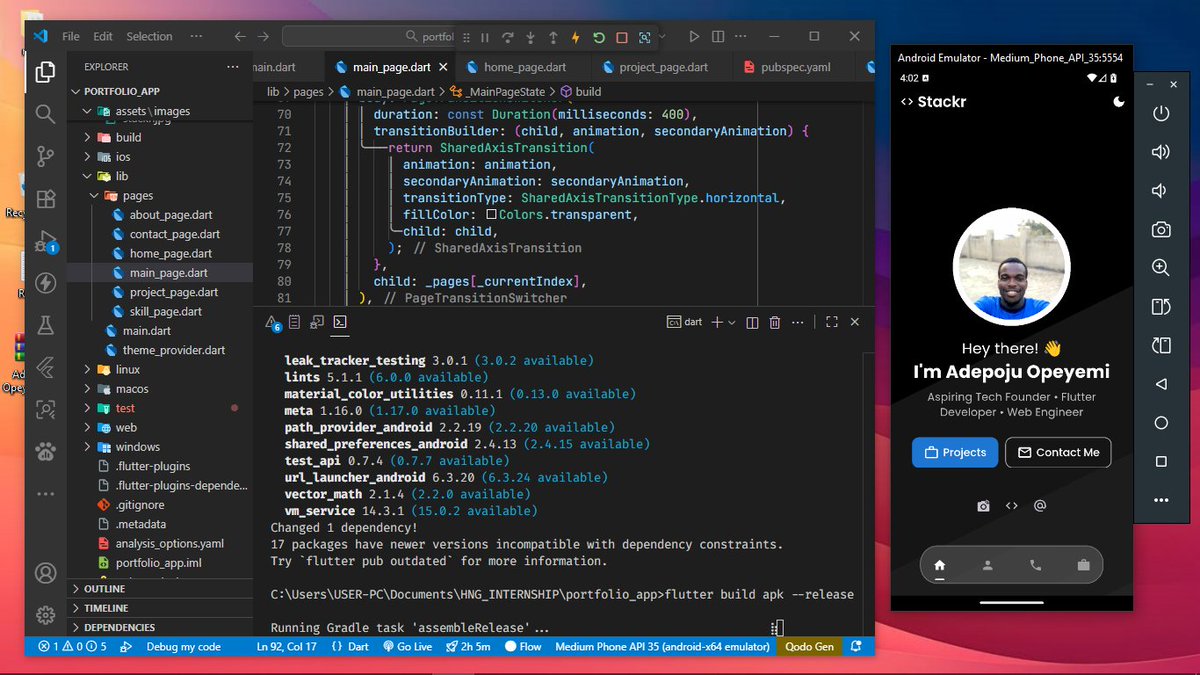1200x675 pixels.
Task: Rotate the emulator display
Action: click(x=1161, y=307)
